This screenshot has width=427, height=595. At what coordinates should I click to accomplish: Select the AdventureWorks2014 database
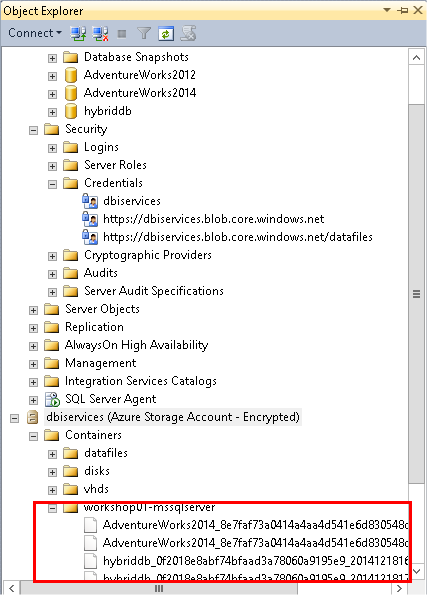point(140,93)
